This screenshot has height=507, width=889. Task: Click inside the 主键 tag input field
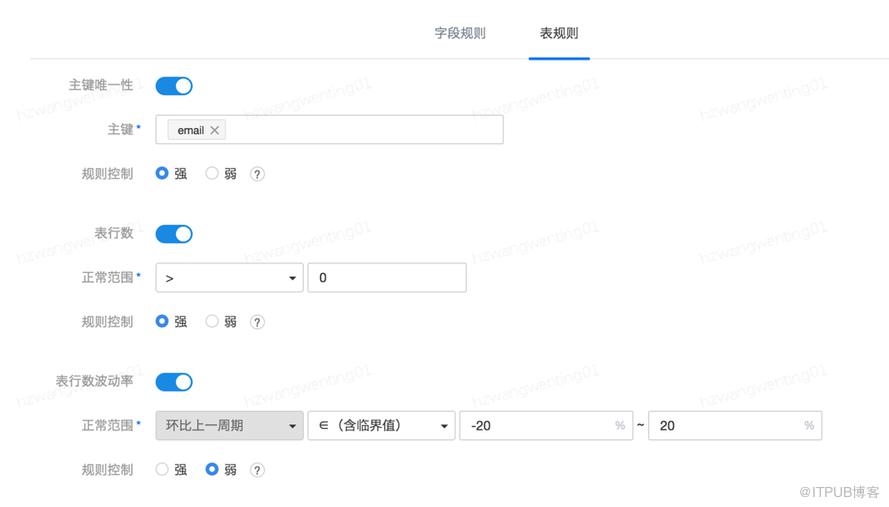[x=329, y=130]
